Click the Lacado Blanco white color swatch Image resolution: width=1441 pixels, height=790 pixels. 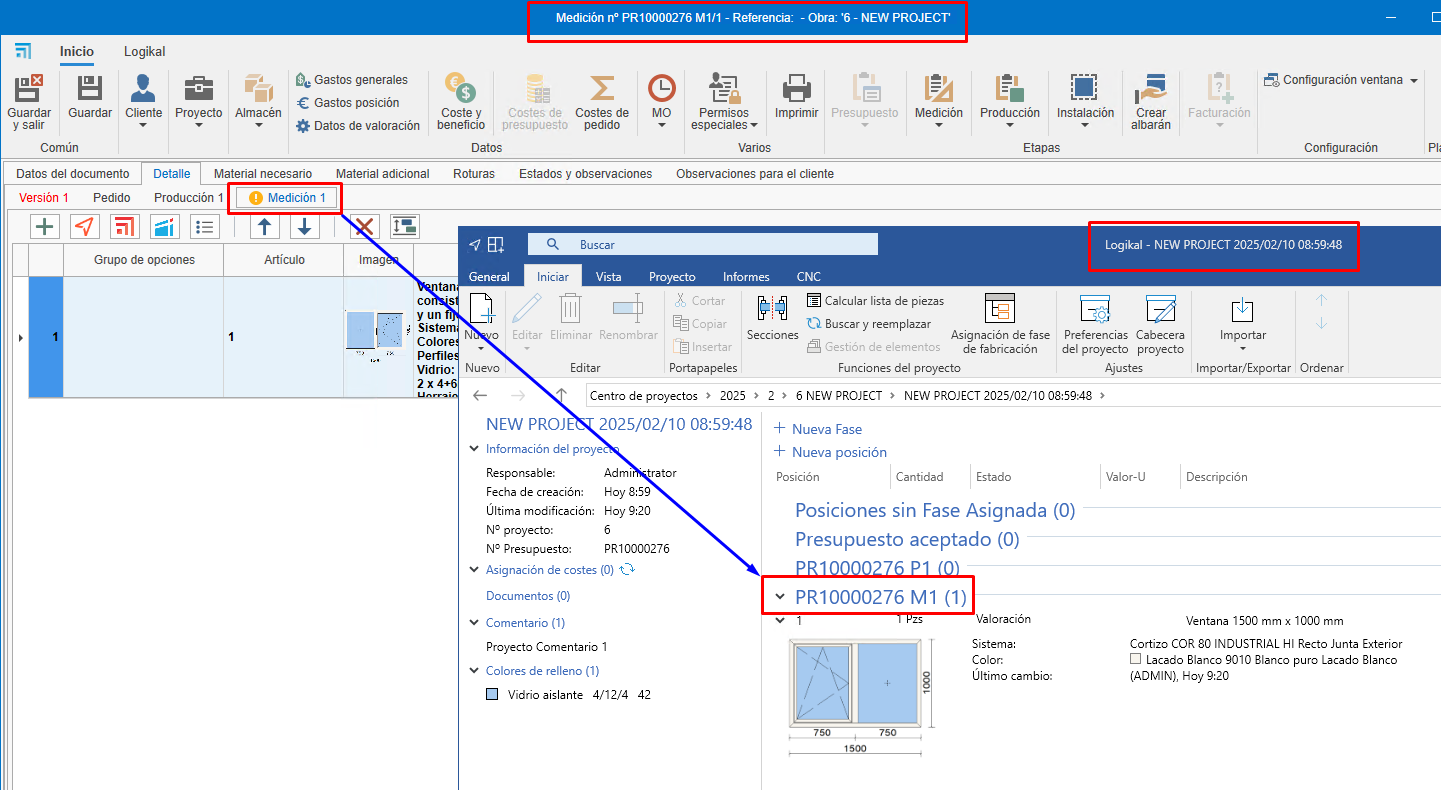tap(1135, 660)
